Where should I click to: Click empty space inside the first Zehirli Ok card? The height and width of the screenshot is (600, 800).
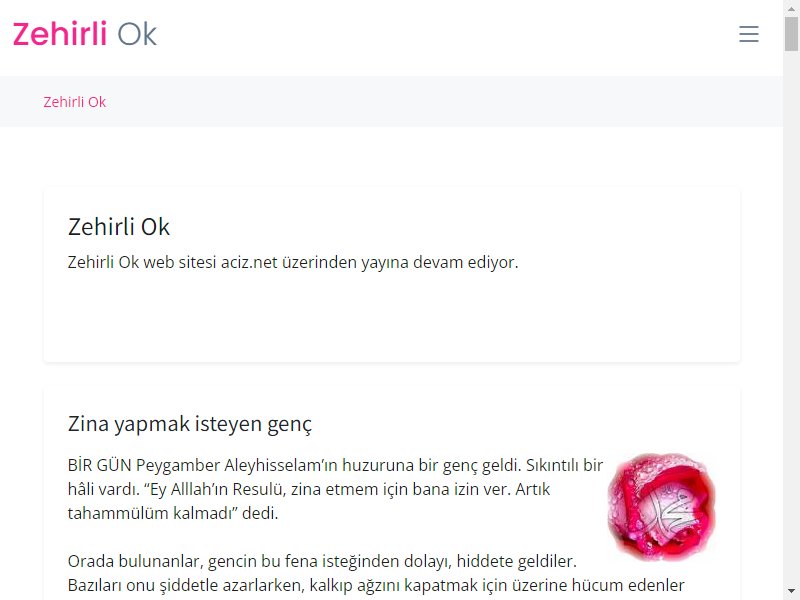click(392, 316)
